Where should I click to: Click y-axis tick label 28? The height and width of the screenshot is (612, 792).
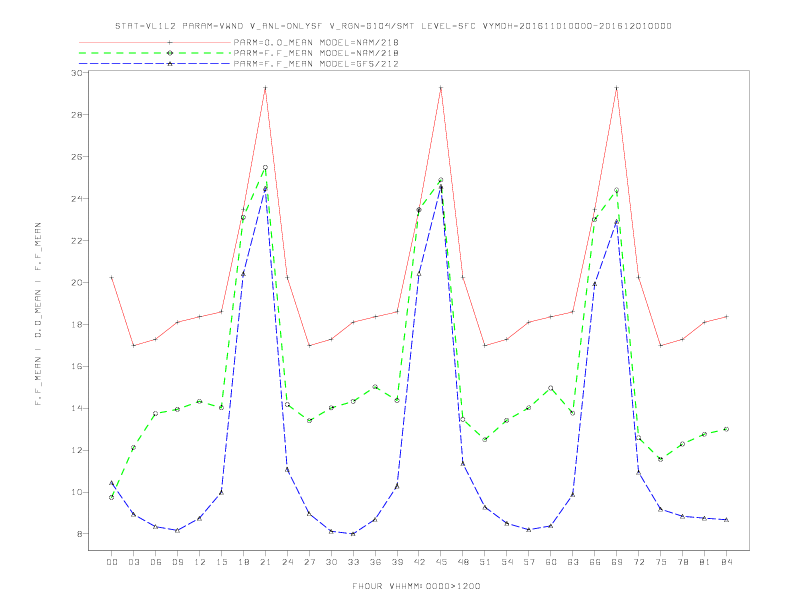[77, 115]
